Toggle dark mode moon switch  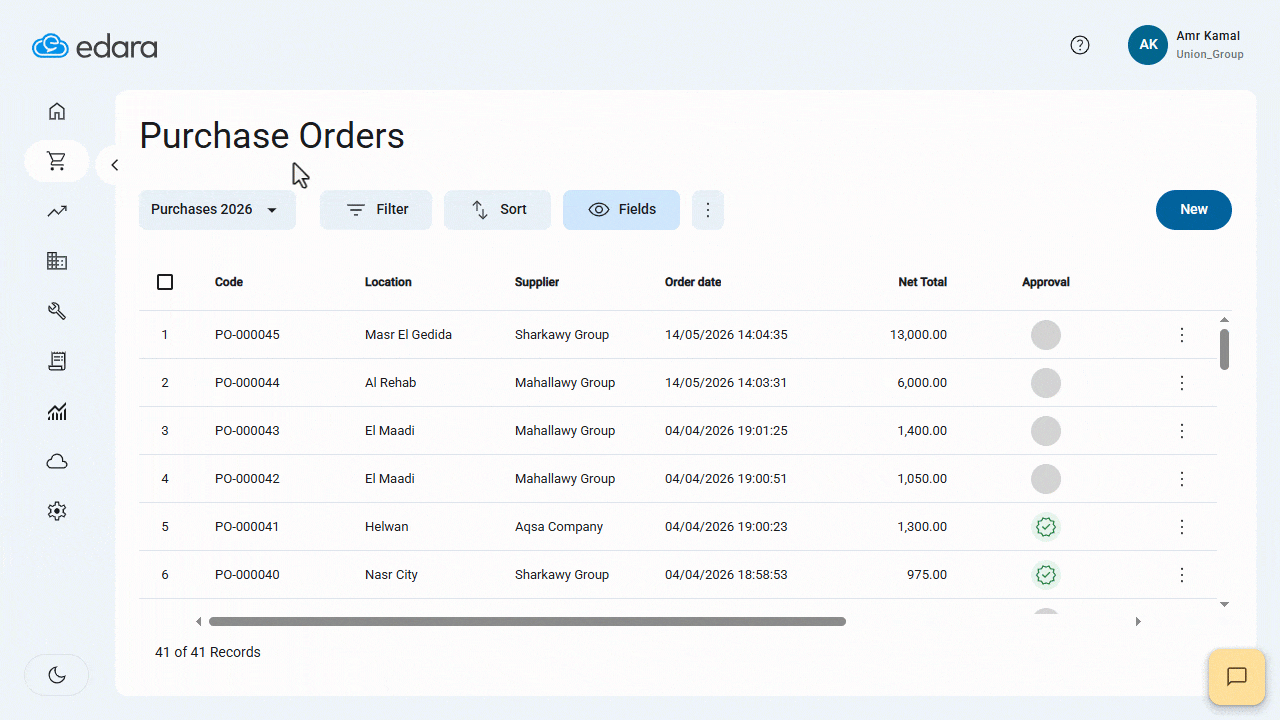[x=57, y=675]
